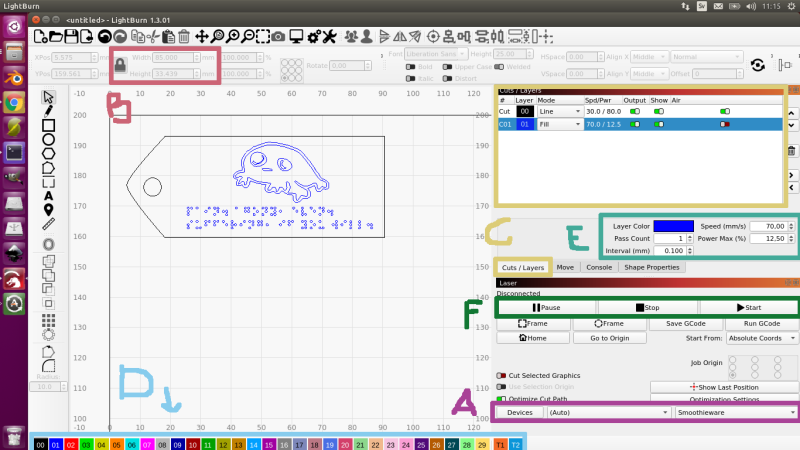Choose the pencil Draw Lines tool

tap(48, 111)
